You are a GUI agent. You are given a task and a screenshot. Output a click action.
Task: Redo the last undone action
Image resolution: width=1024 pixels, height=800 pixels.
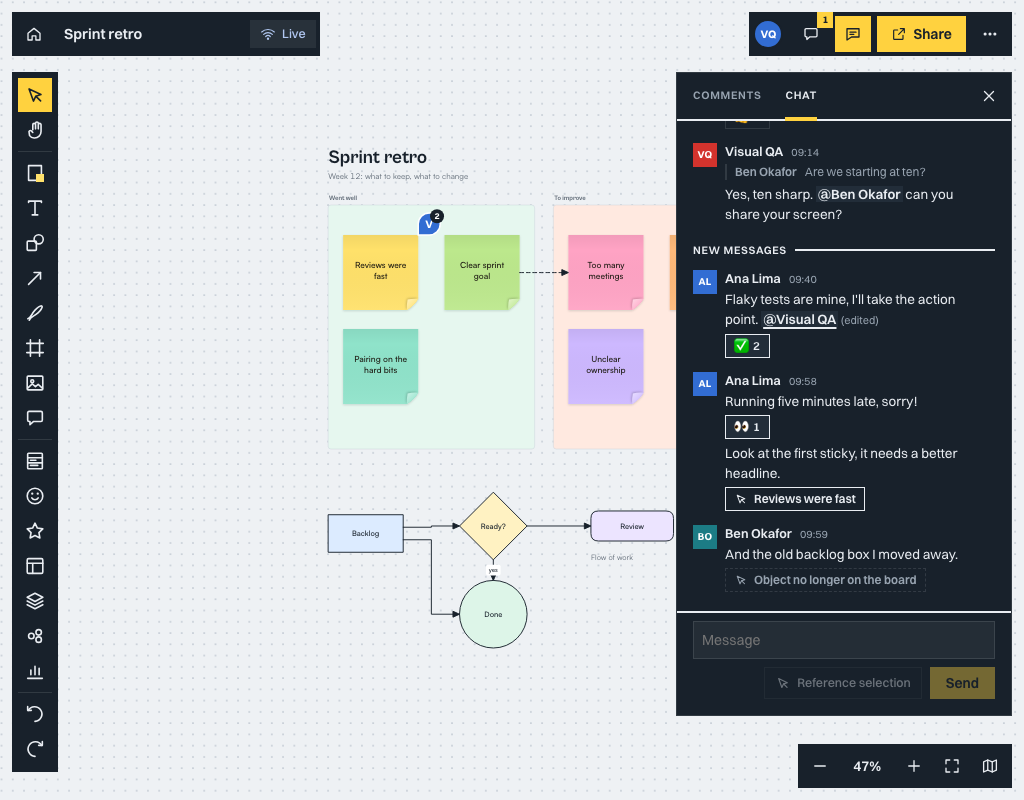pos(35,748)
